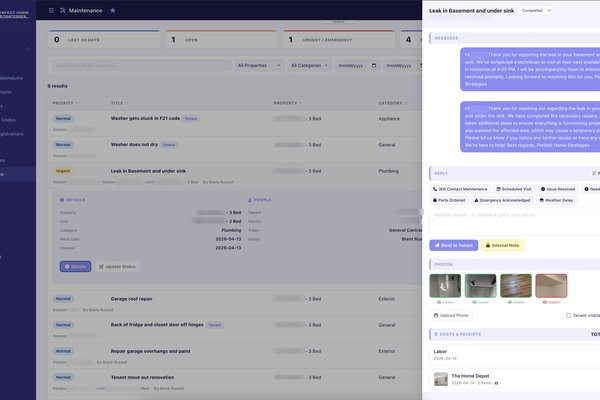This screenshot has width=600, height=400.
Task: Open the Tenant move out renovation row
Action: pyautogui.click(x=235, y=382)
